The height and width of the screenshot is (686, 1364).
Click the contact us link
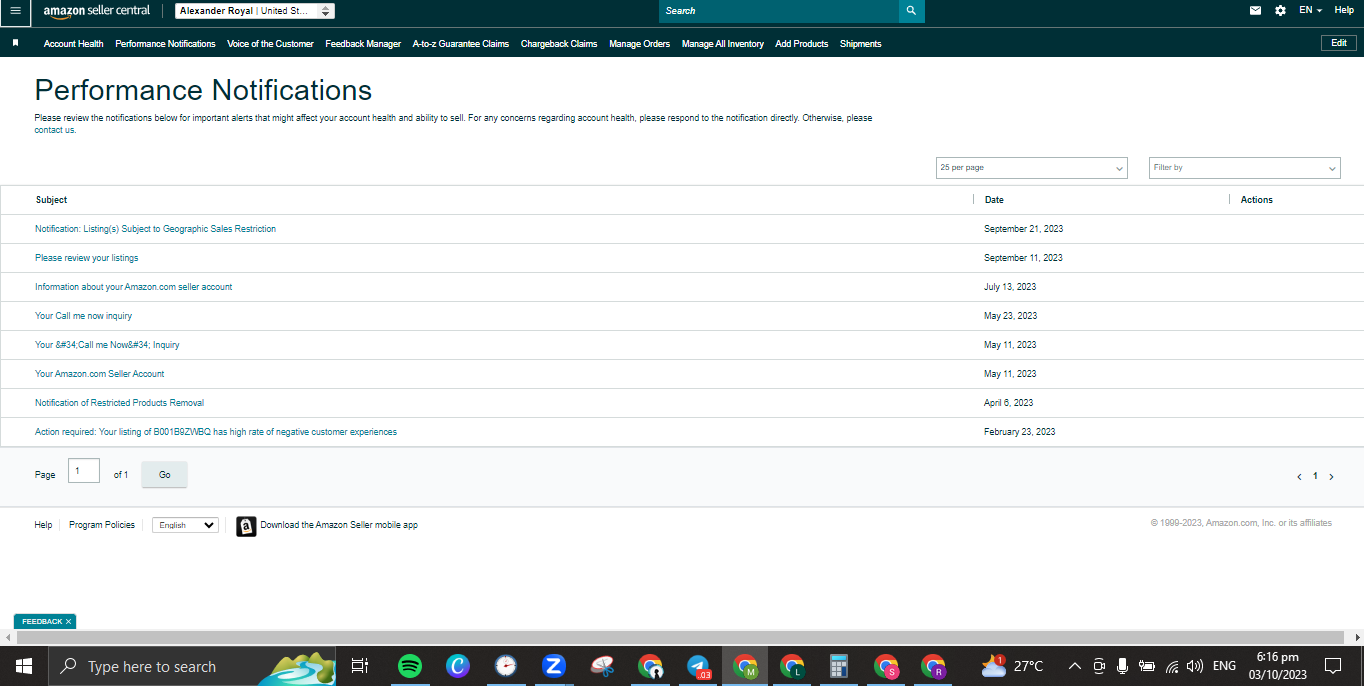[55, 130]
